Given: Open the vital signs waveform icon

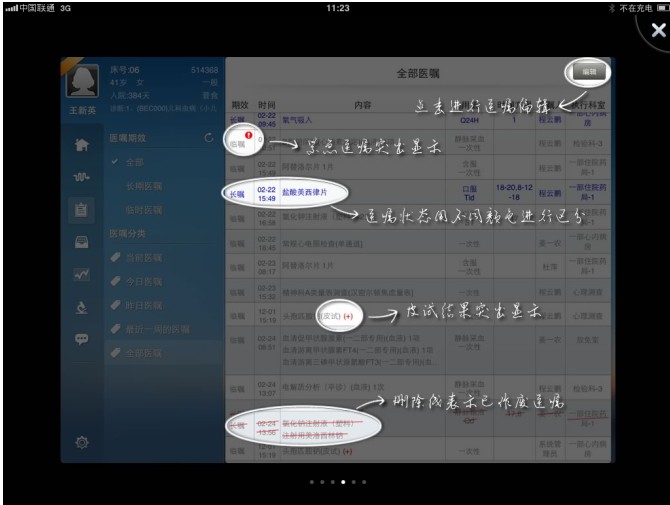Looking at the screenshot, I should tap(81, 177).
